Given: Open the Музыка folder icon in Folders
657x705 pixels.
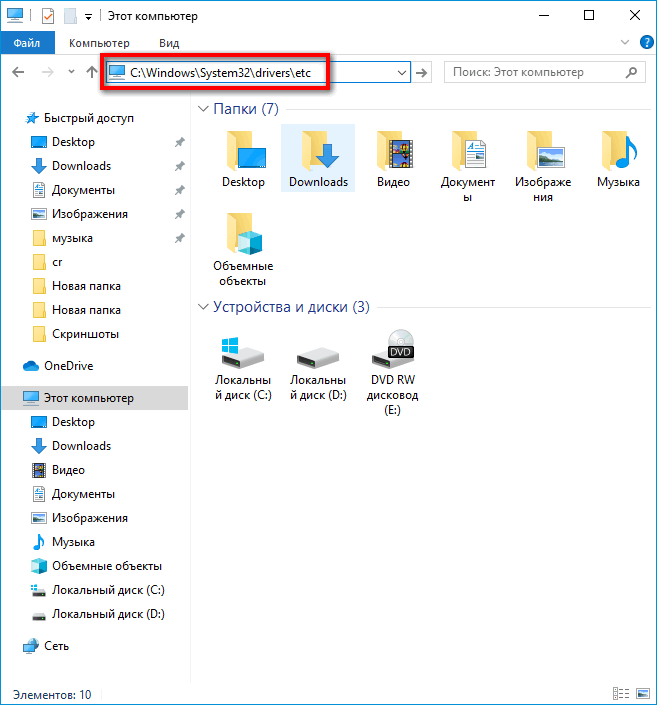Looking at the screenshot, I should (618, 158).
